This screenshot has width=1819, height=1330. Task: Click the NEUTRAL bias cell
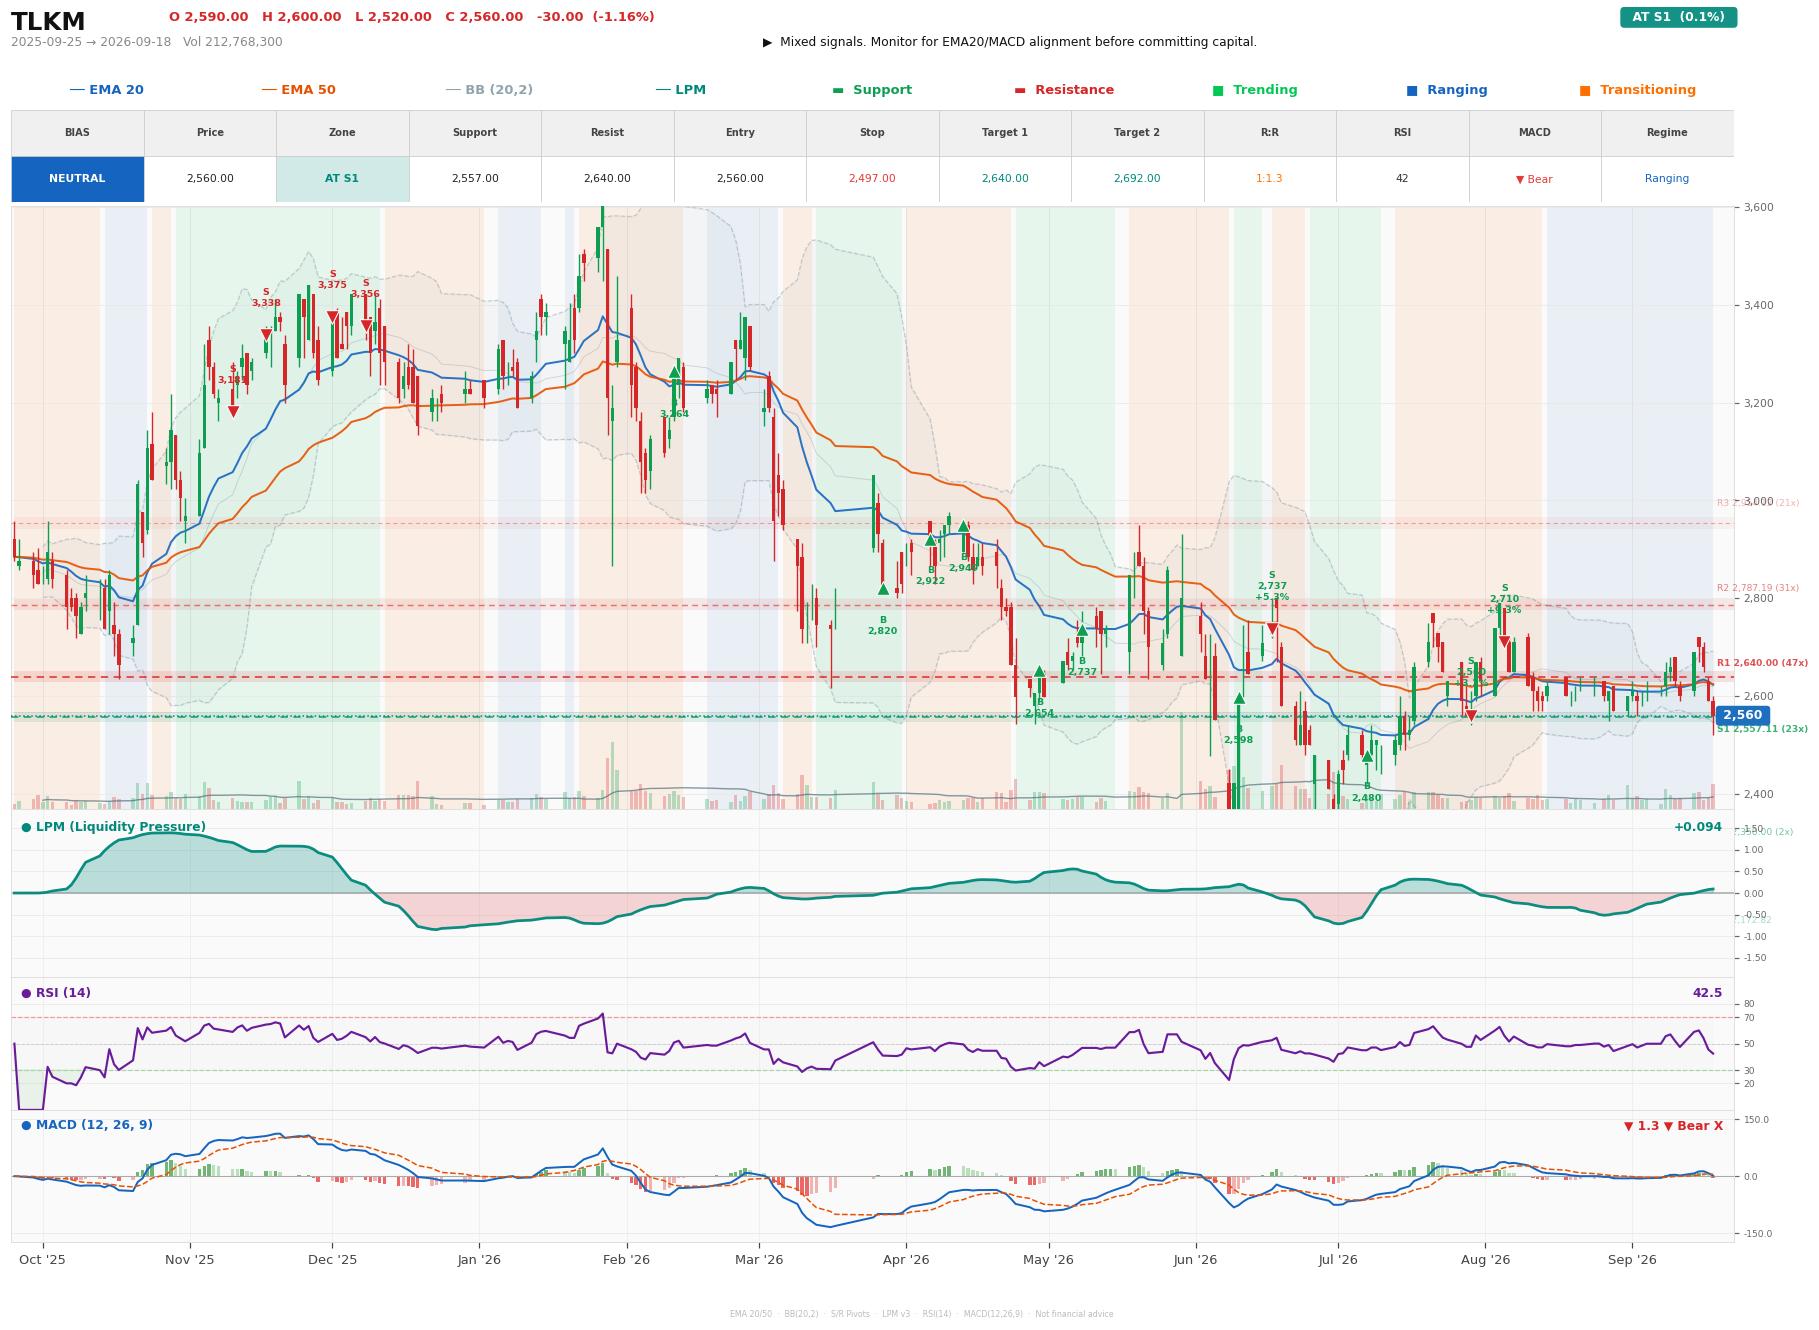pos(77,179)
